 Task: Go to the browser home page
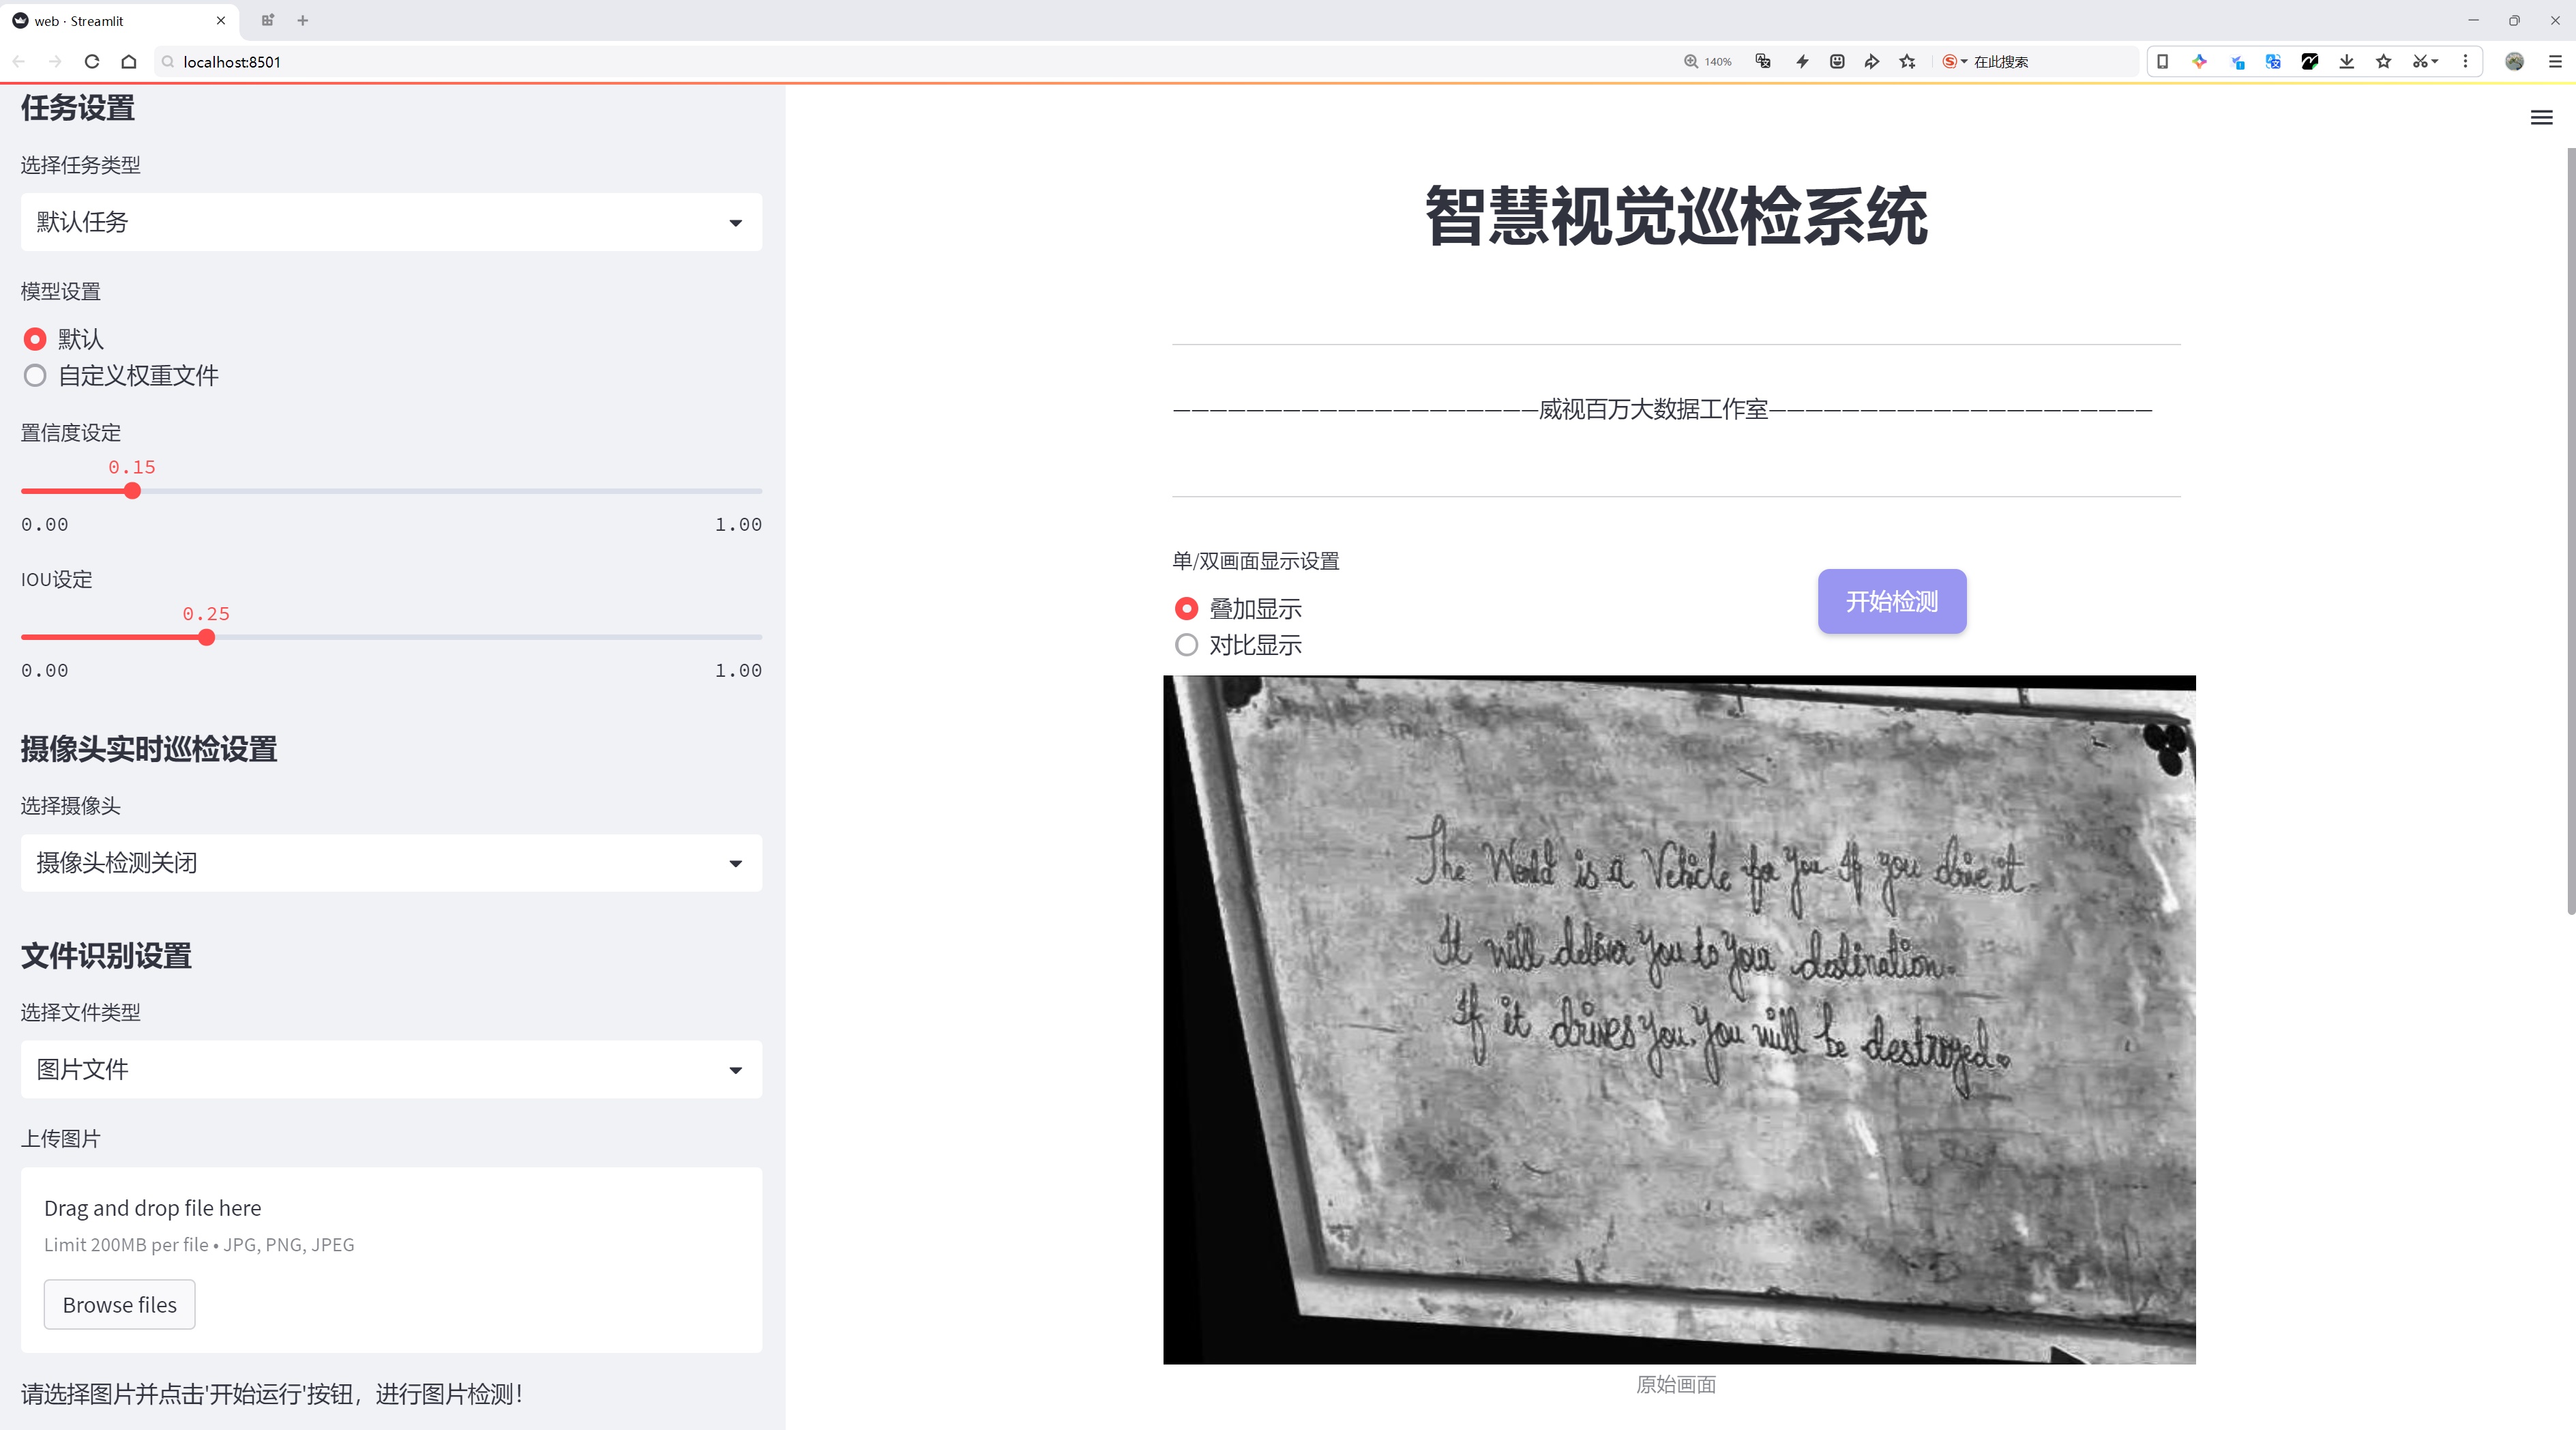(x=129, y=62)
